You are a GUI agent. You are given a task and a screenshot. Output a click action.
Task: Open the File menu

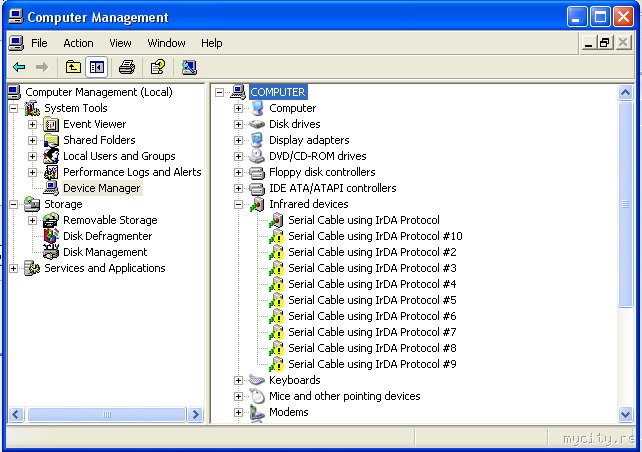point(39,43)
